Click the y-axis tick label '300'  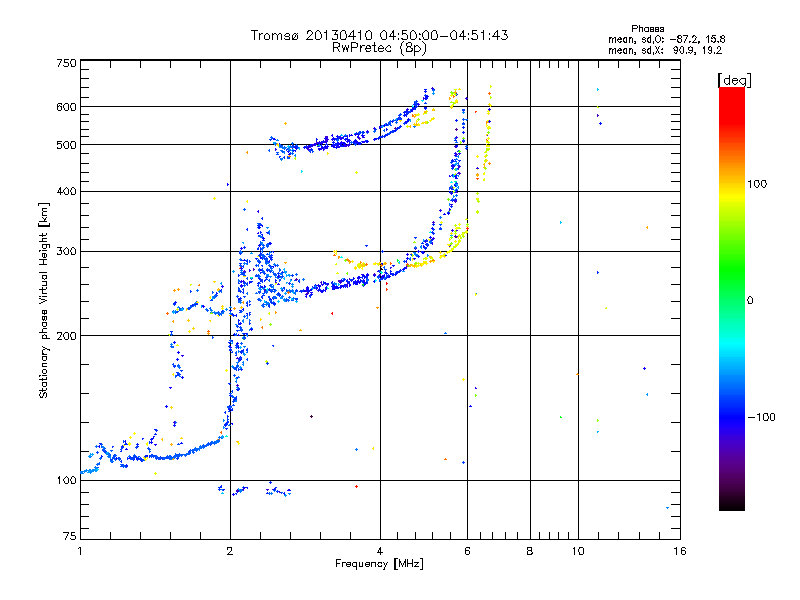[67, 252]
